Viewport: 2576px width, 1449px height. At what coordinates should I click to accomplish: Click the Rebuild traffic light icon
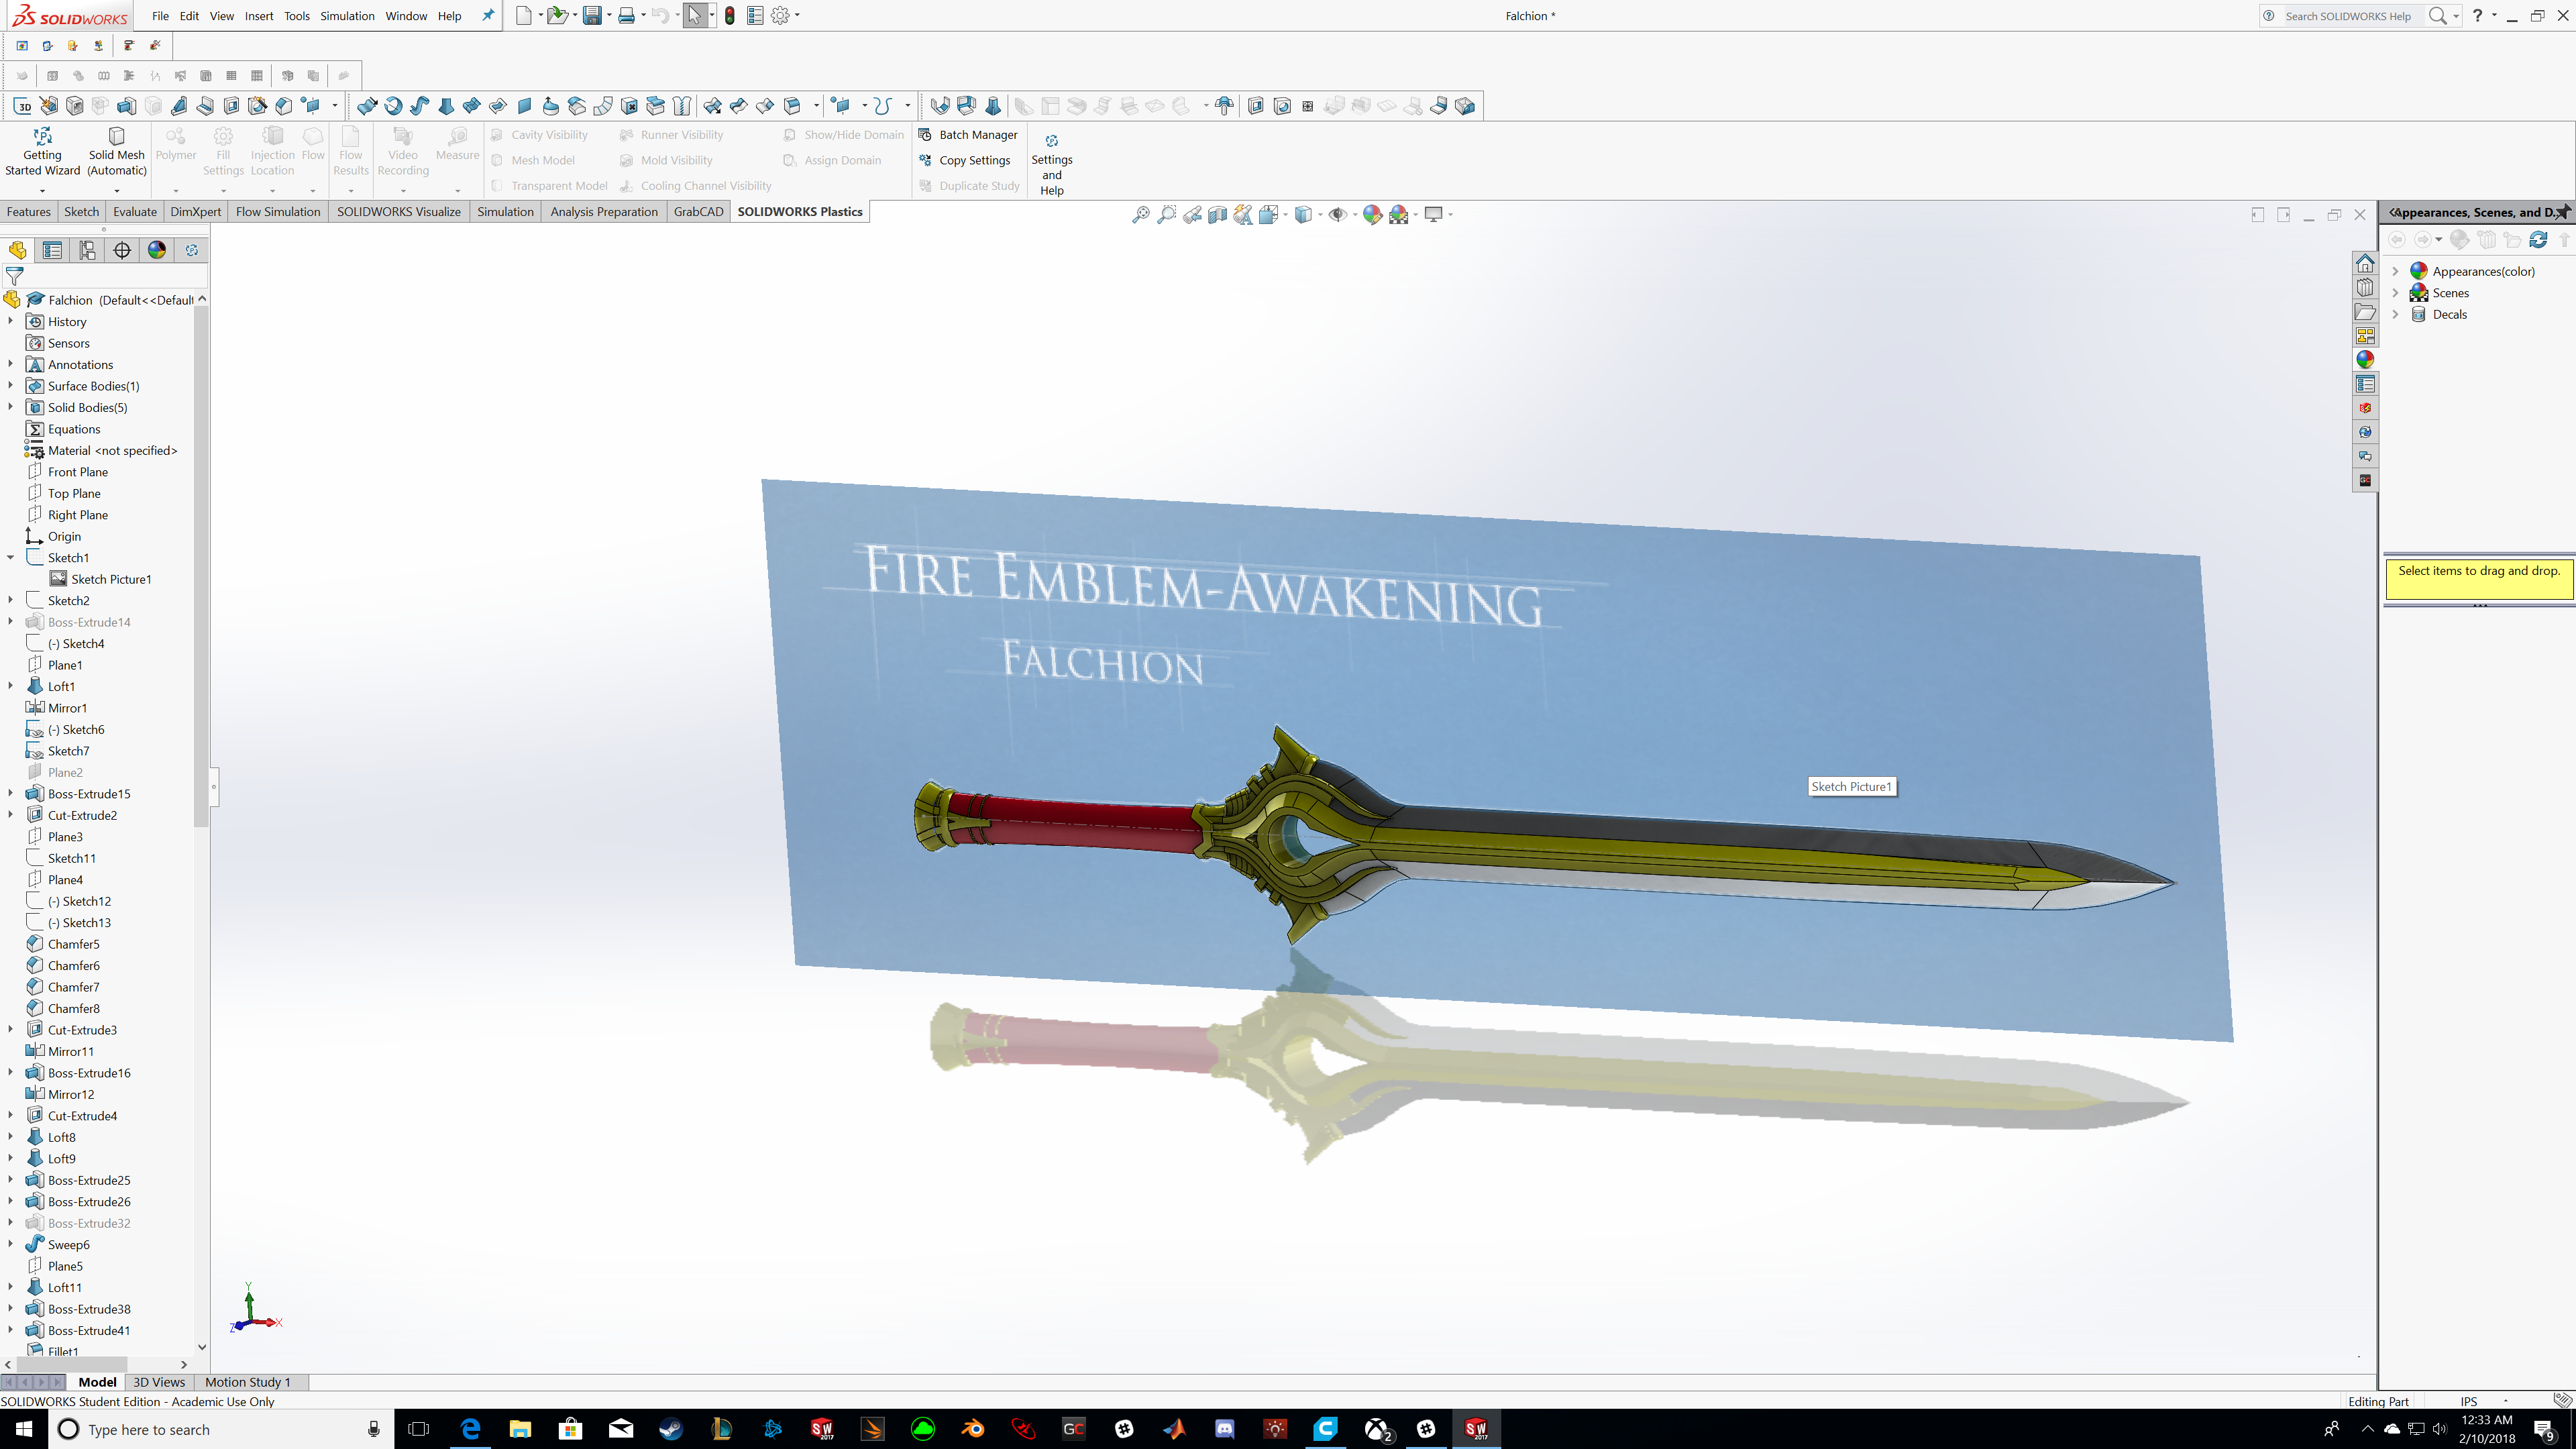(730, 16)
